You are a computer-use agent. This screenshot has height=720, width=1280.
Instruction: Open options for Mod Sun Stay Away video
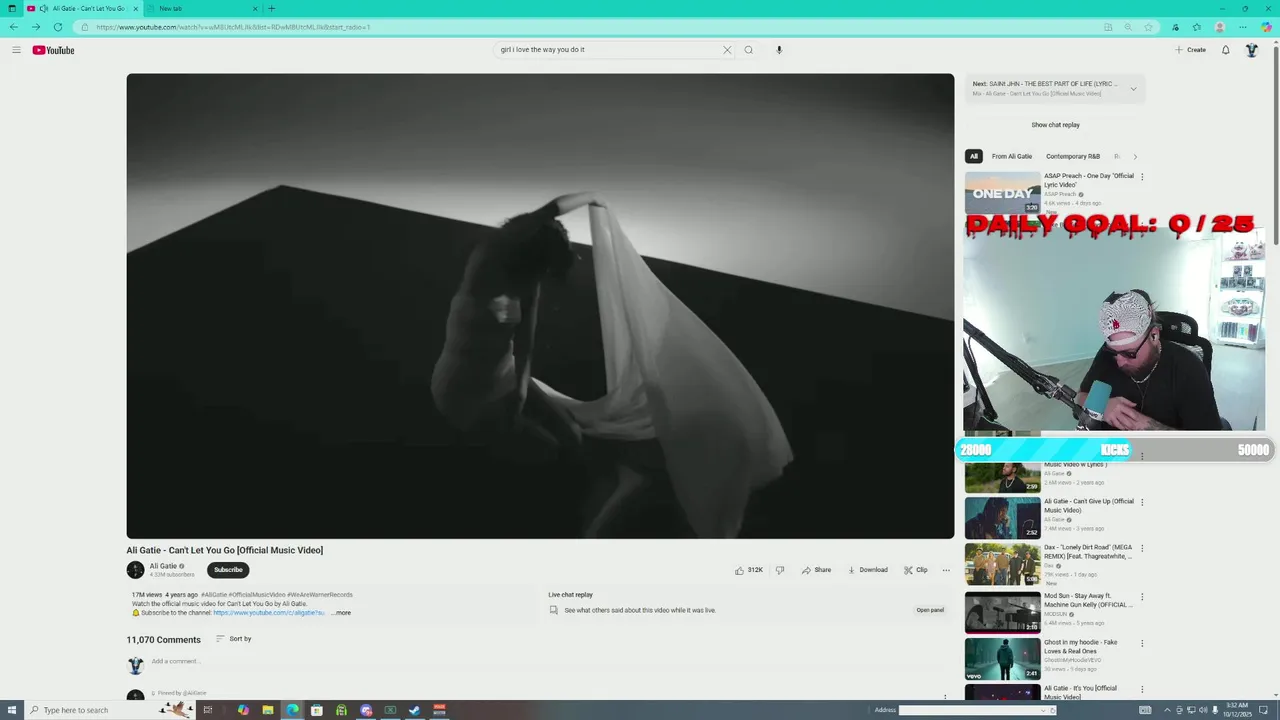(x=1142, y=597)
